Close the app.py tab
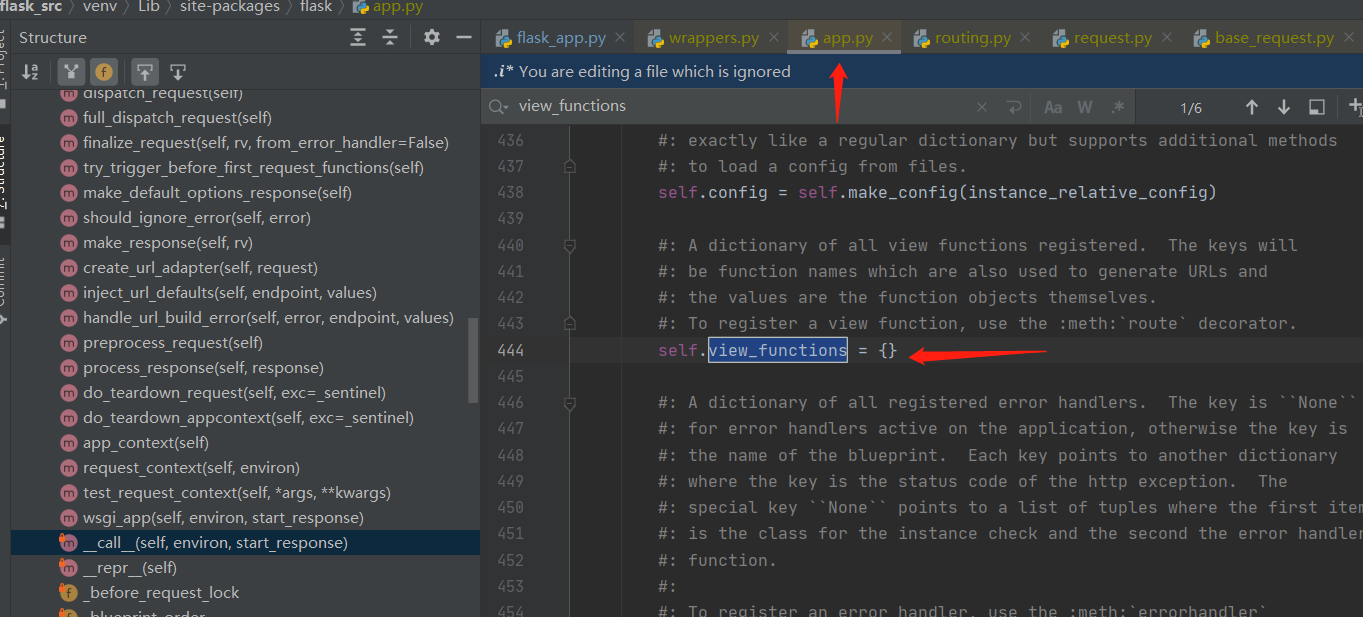This screenshot has width=1363, height=617. point(888,38)
